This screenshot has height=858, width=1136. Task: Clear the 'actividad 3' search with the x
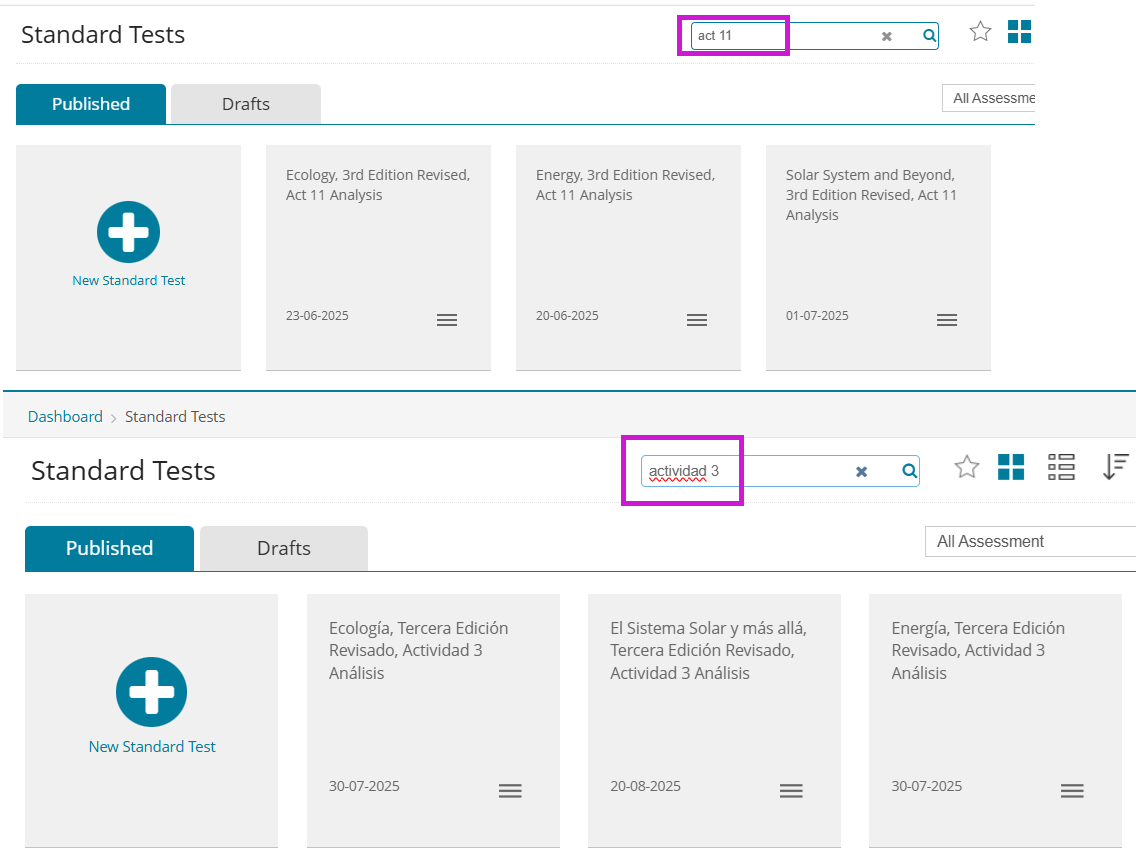861,471
